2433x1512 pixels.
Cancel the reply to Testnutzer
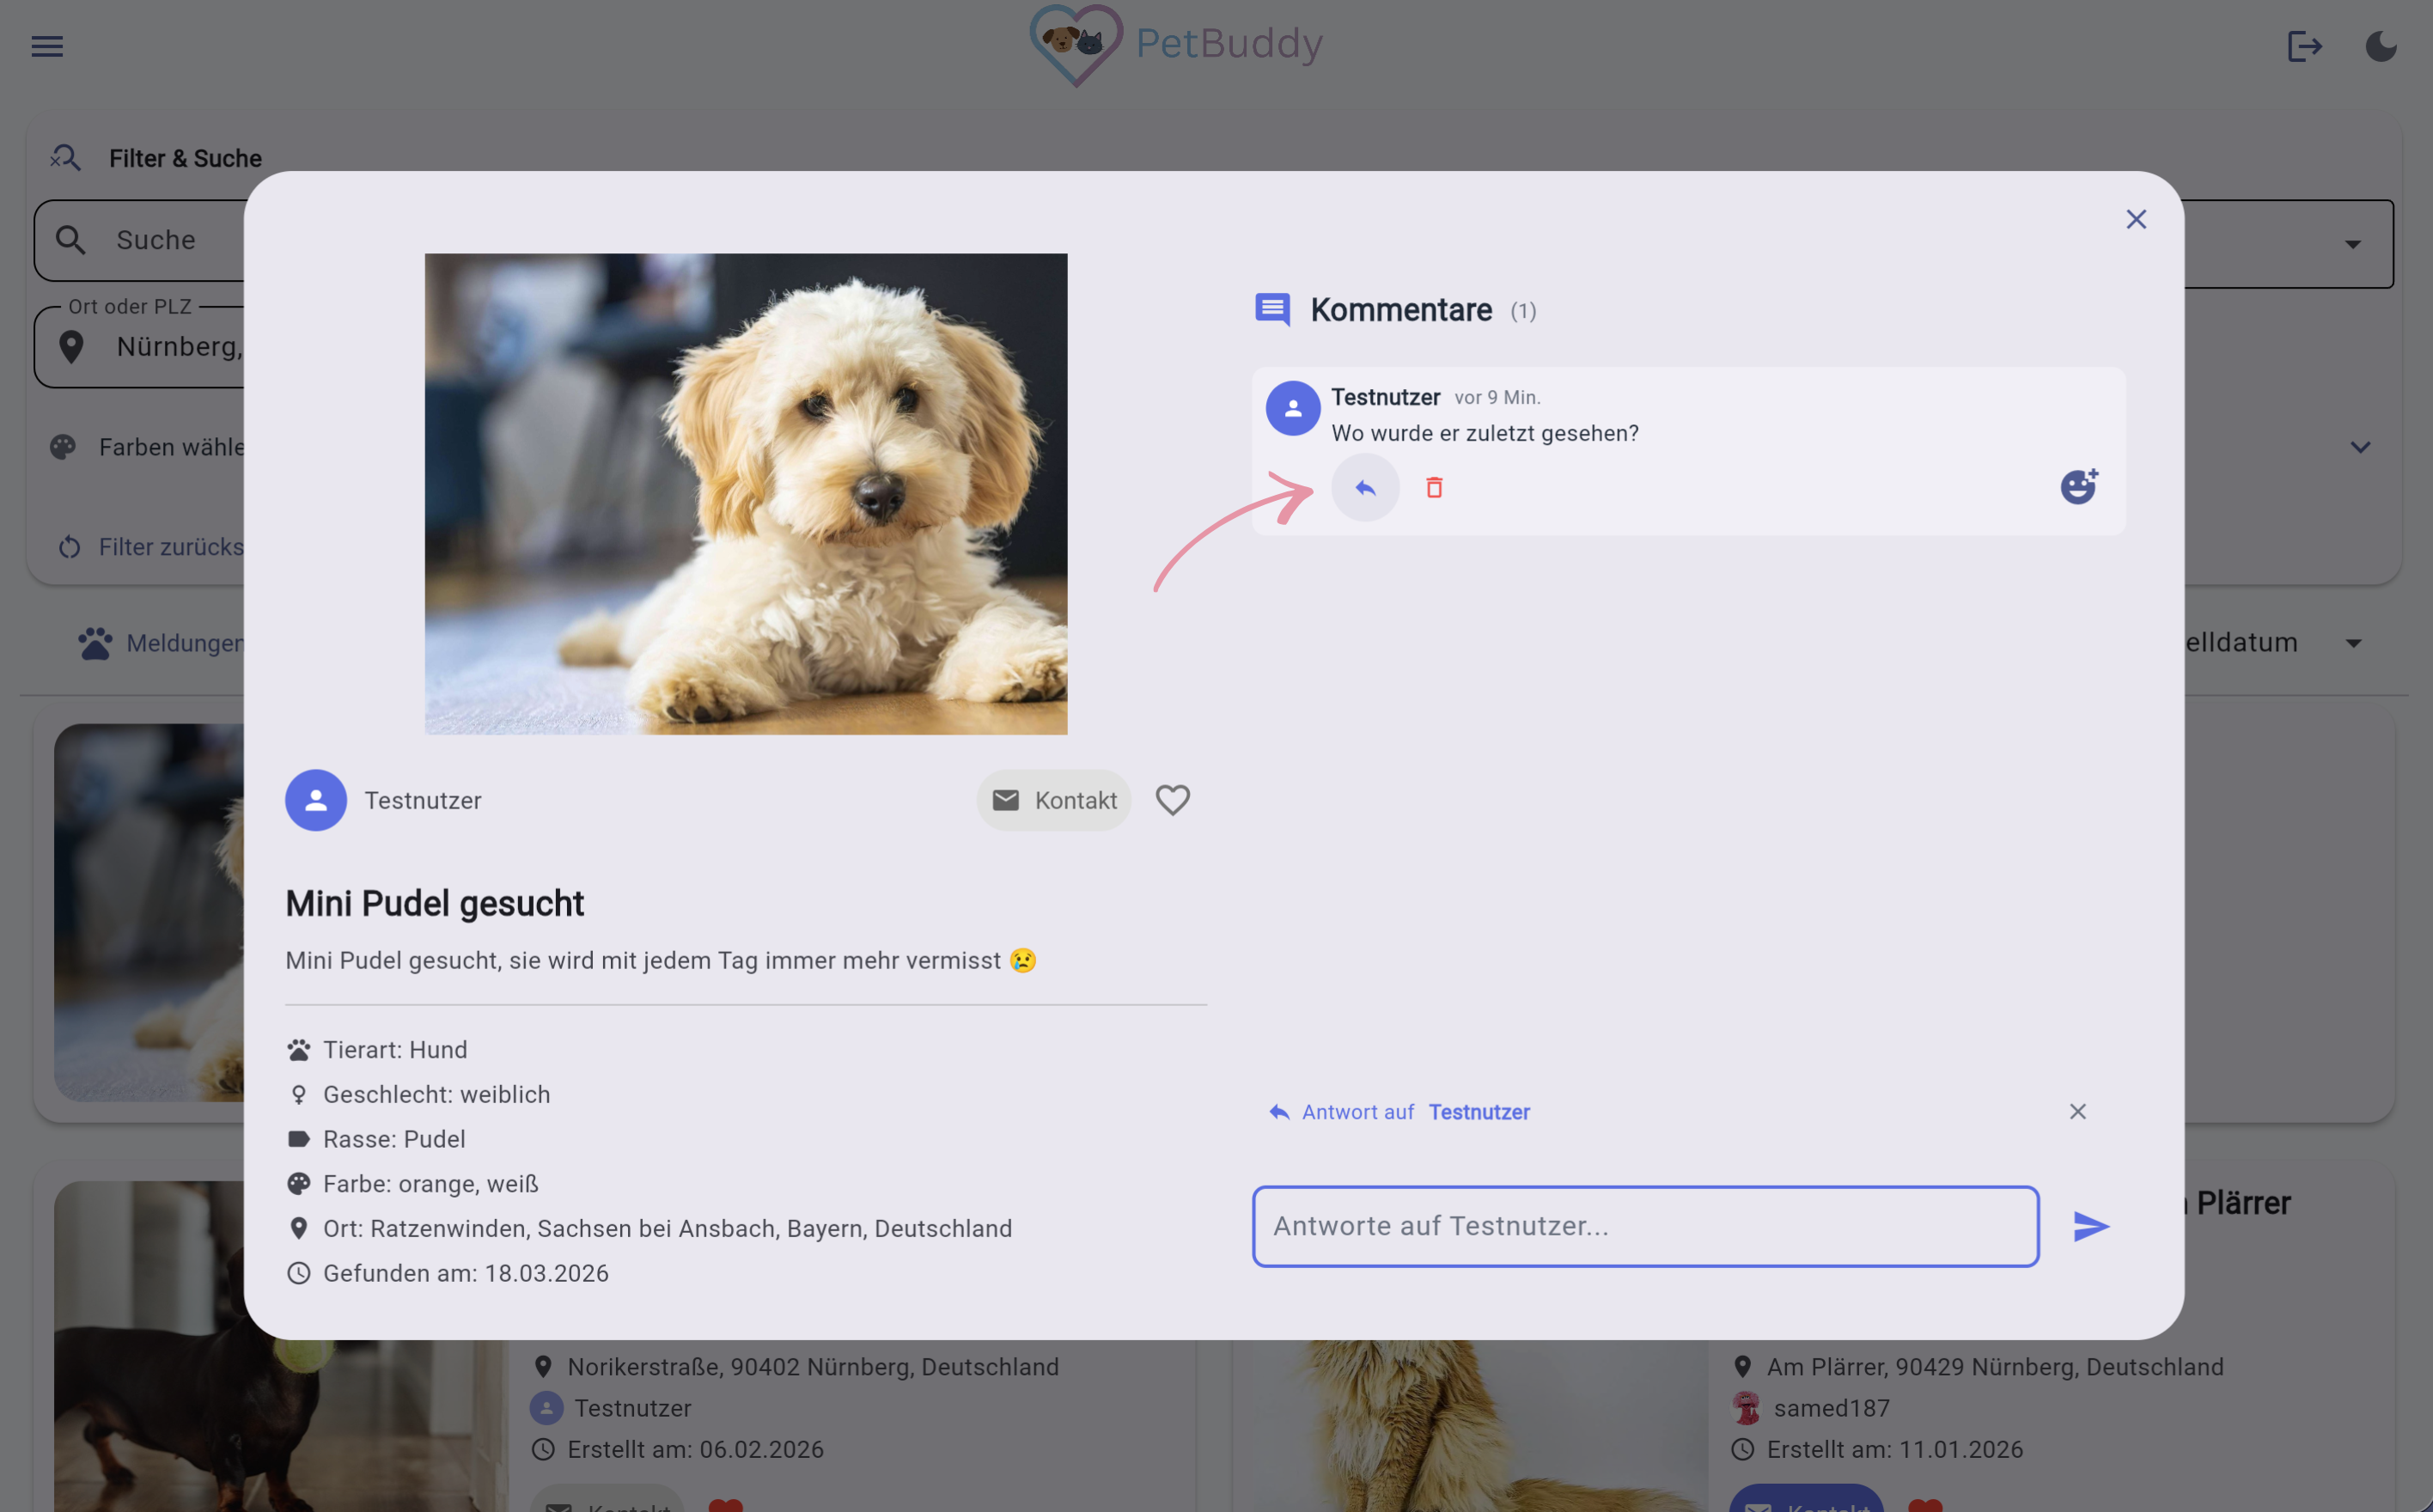click(x=2077, y=1112)
